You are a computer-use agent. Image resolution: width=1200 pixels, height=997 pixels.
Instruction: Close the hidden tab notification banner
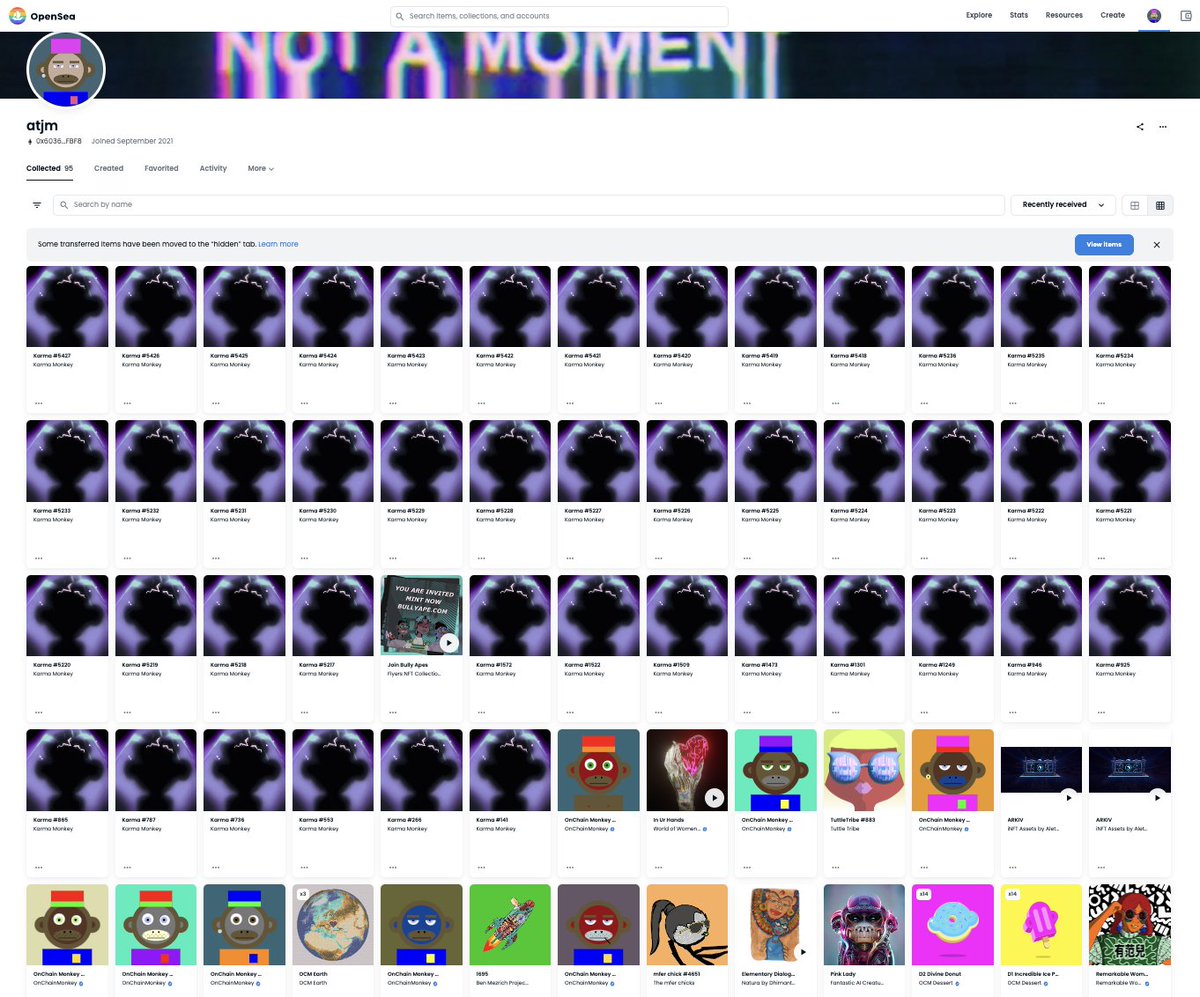[x=1157, y=244]
